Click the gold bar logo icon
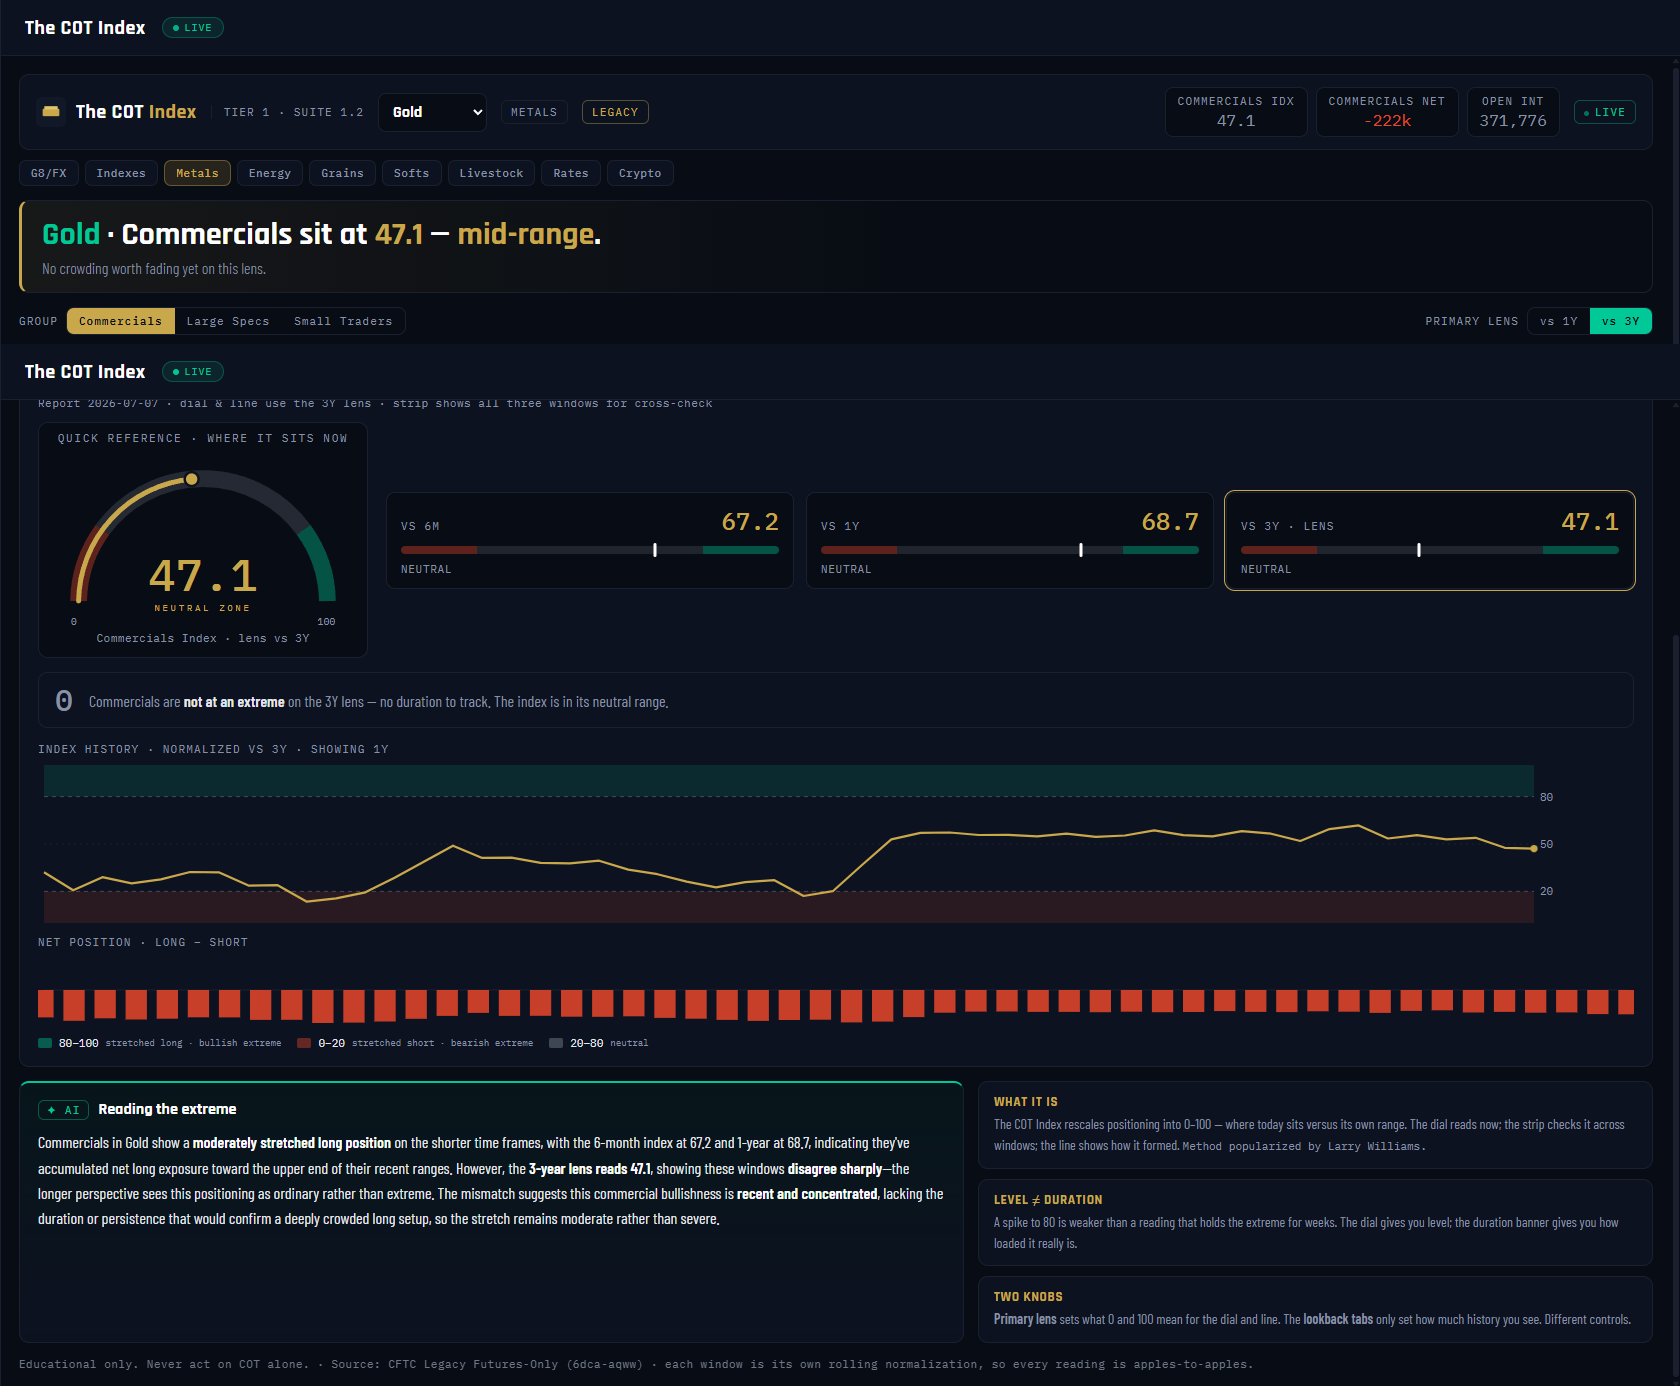Viewport: 1680px width, 1386px height. (x=50, y=112)
